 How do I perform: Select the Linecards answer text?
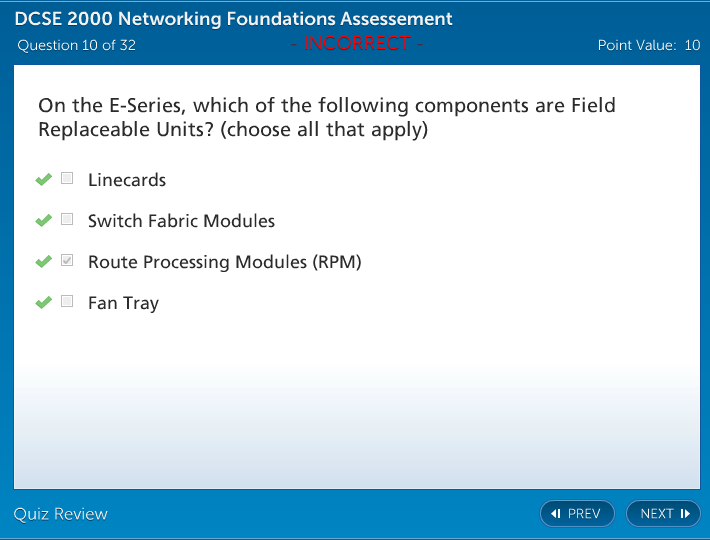(x=127, y=180)
